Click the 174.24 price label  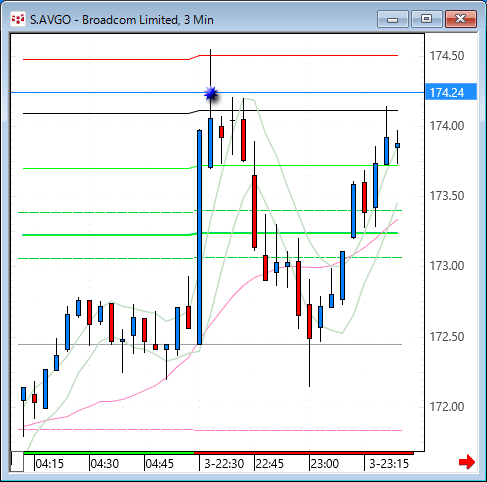tap(451, 92)
